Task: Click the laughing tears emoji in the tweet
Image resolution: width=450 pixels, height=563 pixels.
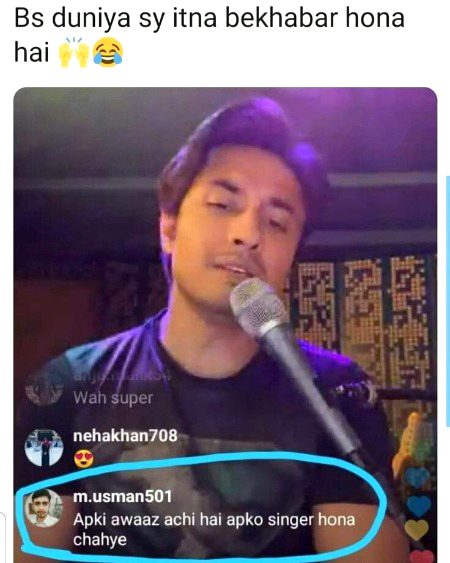Action: click(108, 53)
